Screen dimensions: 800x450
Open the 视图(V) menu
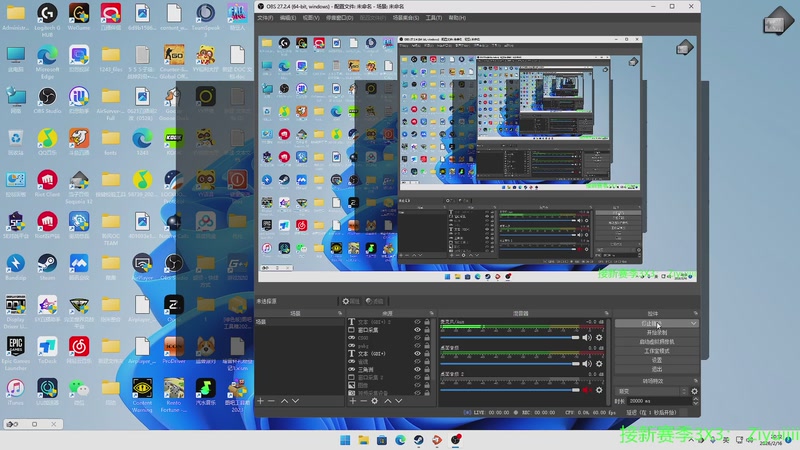(x=311, y=18)
